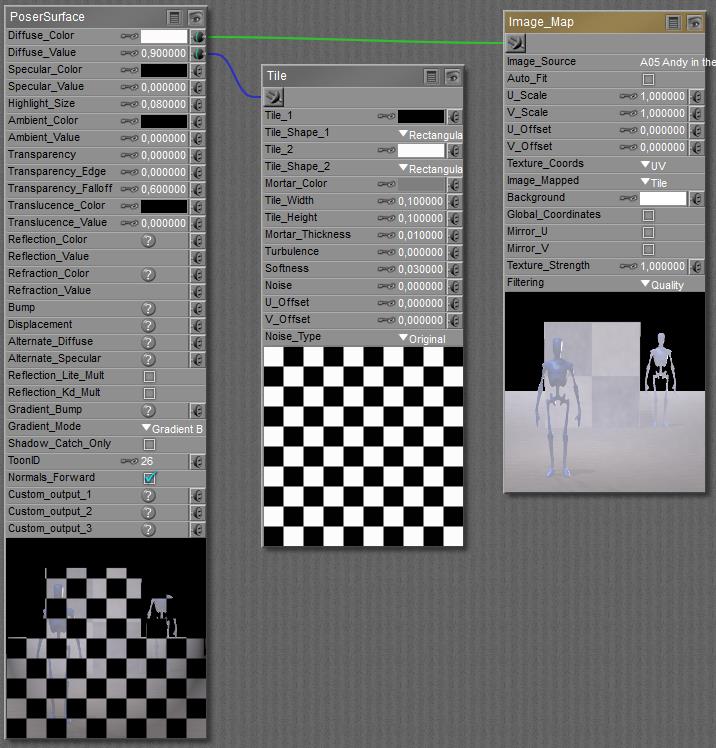The image size is (716, 748).
Task: Click the key animation icon for Diffuse_Value
Action: pyautogui.click(x=129, y=53)
